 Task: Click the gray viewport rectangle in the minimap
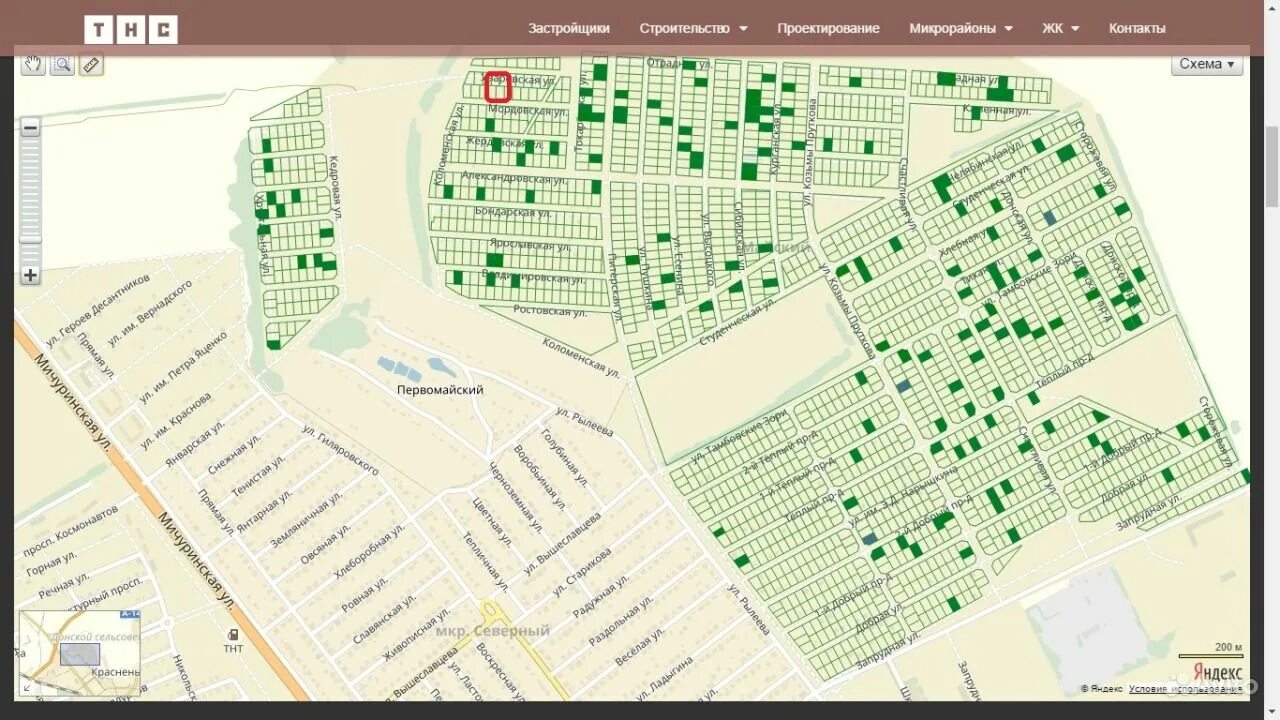pyautogui.click(x=80, y=655)
